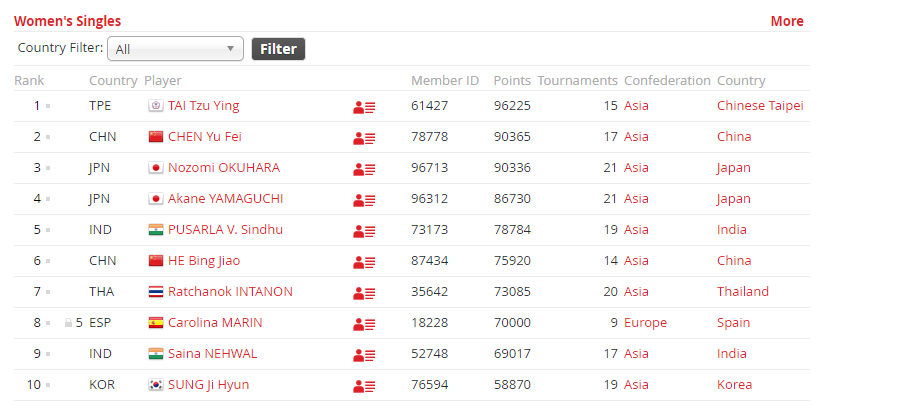Click the Spain flag next to Carolina MARIN

point(156,323)
